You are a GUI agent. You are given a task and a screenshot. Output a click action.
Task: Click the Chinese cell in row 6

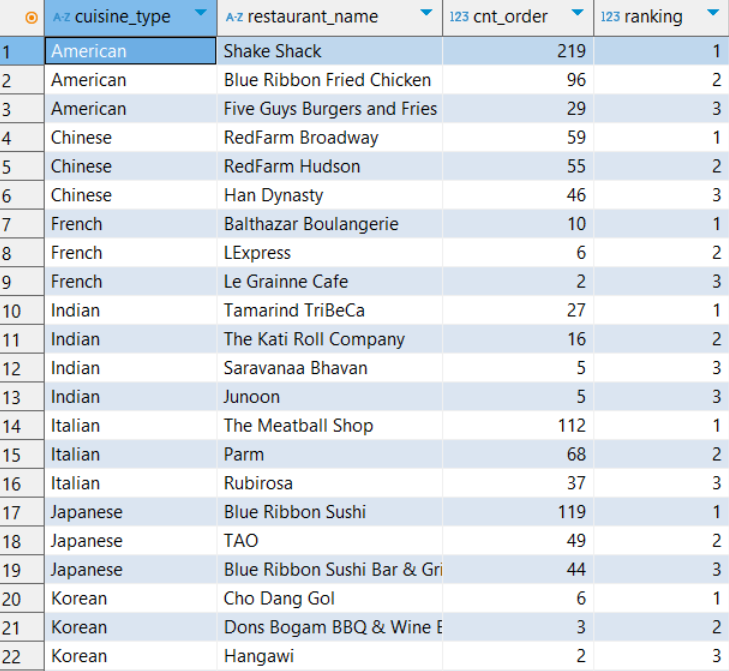click(131, 195)
